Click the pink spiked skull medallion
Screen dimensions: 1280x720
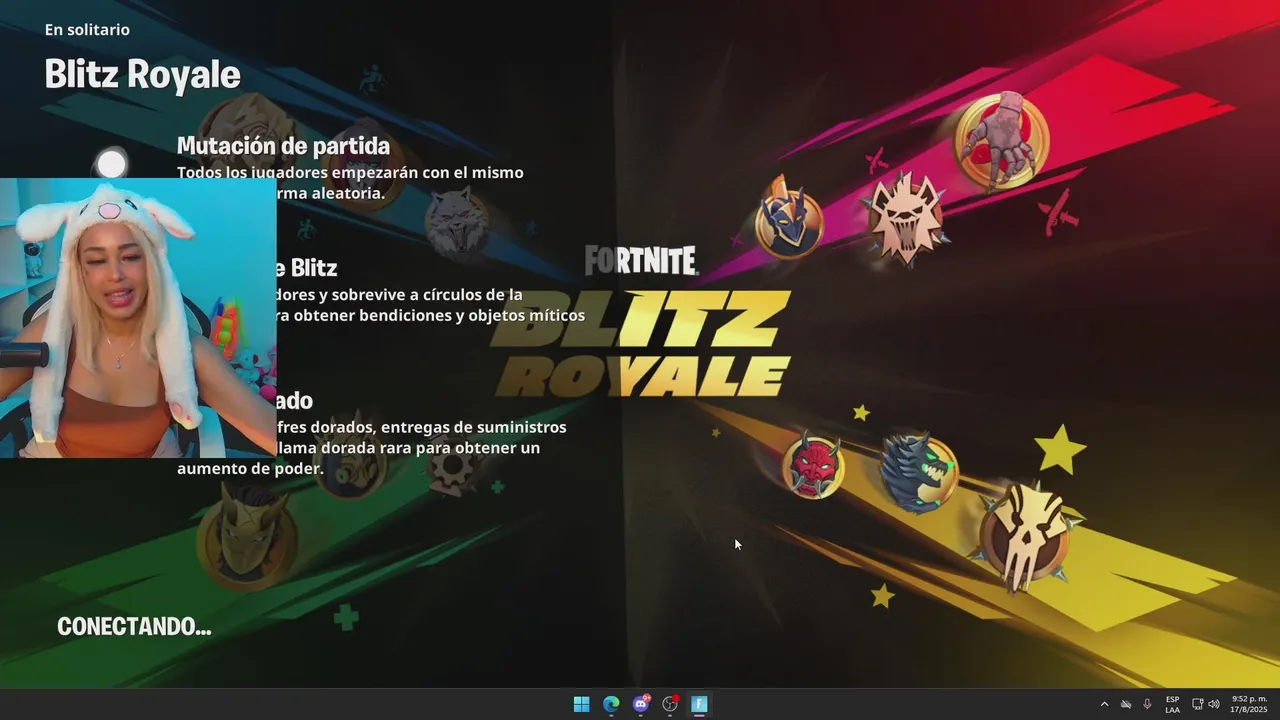[905, 218]
